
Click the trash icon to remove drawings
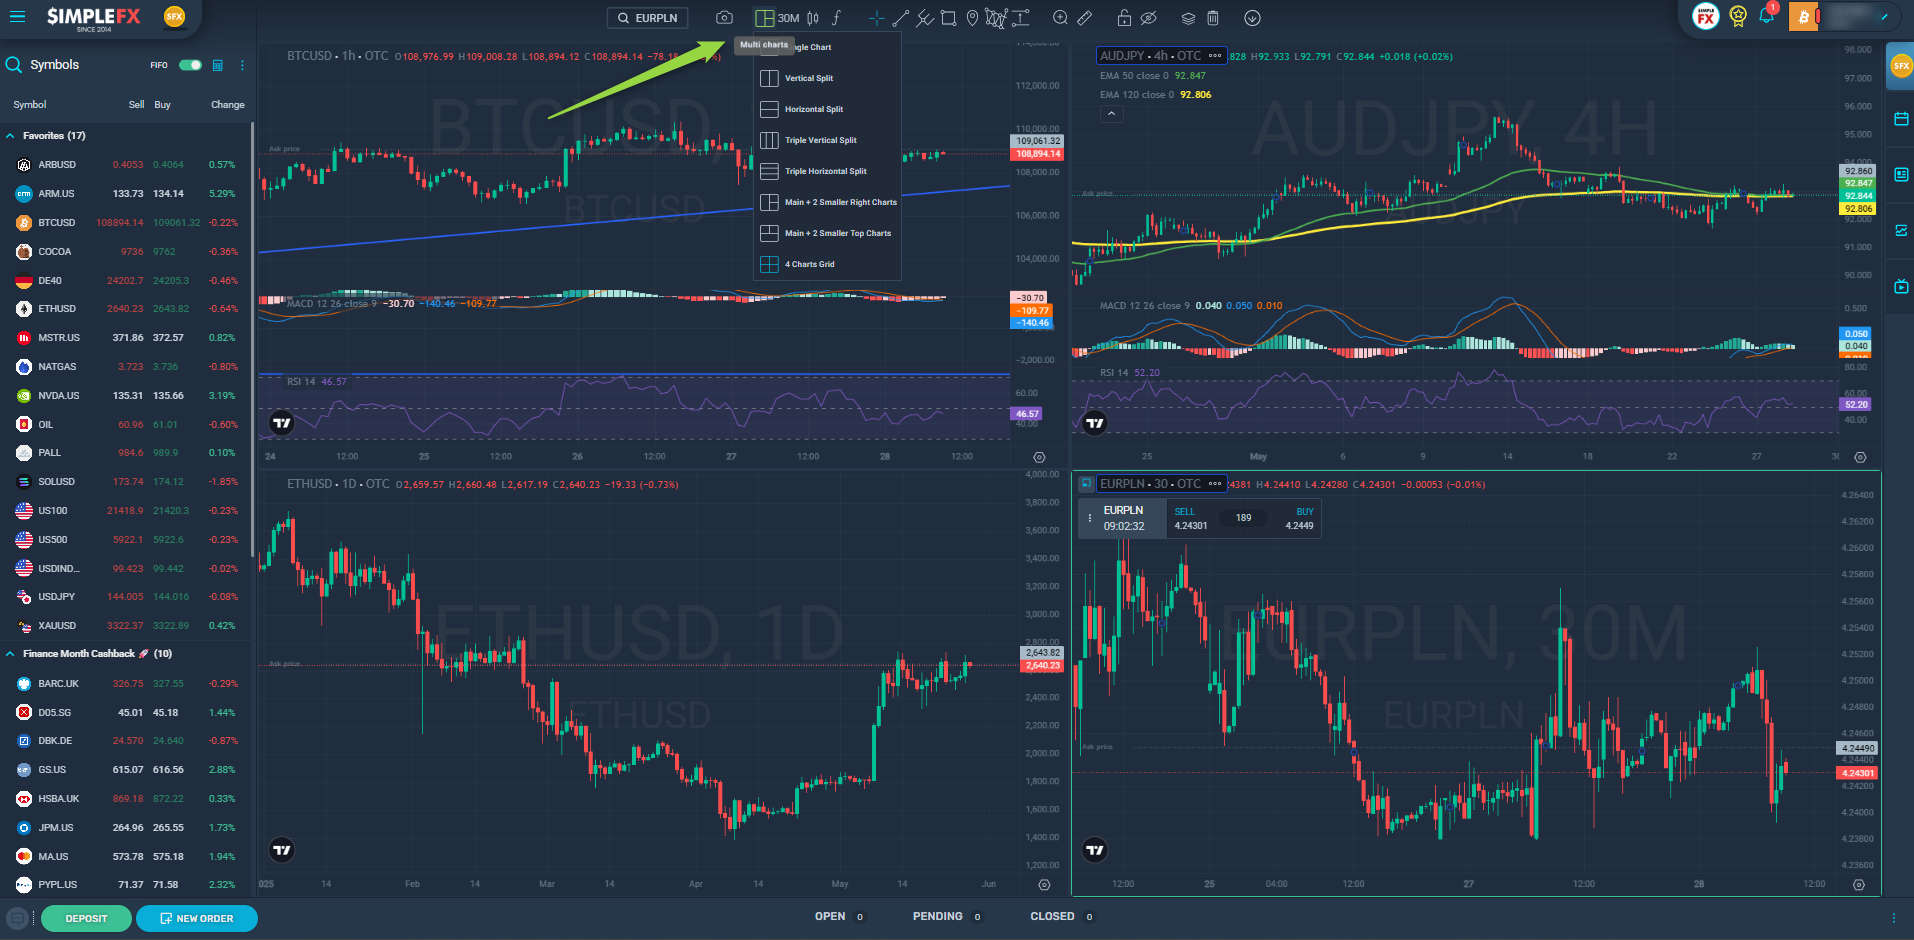[x=1212, y=18]
